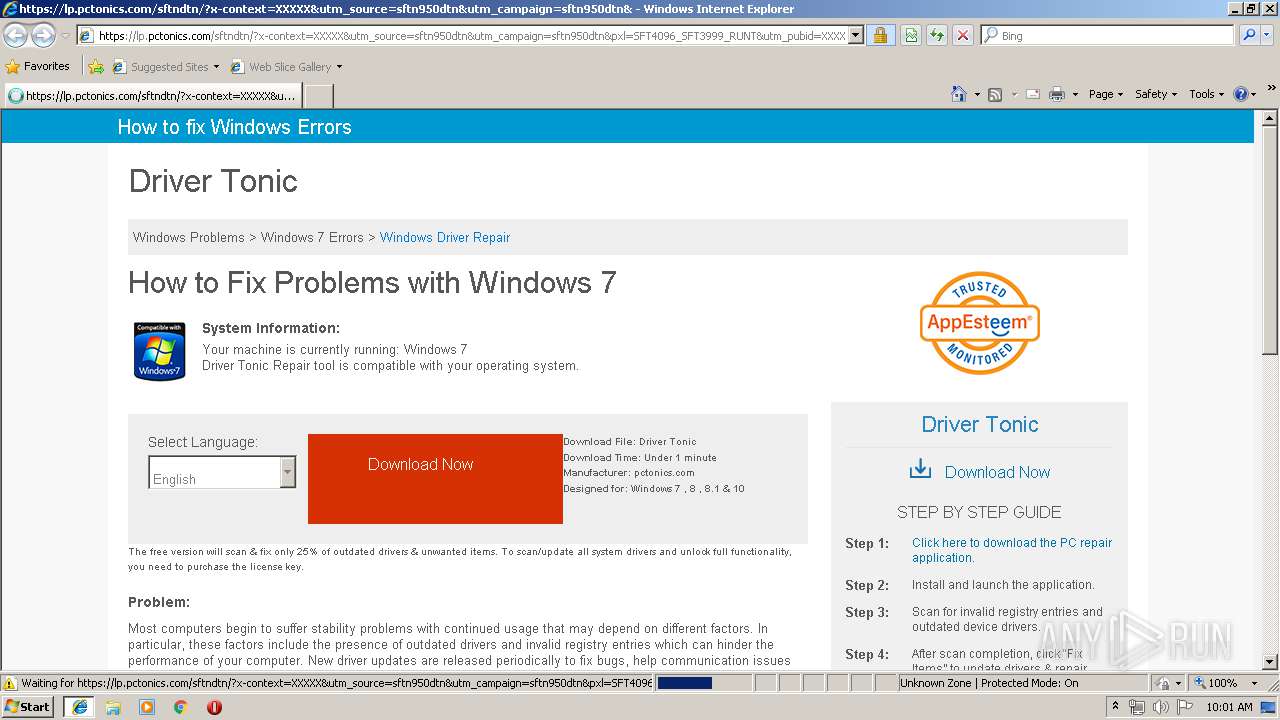Click the Action Center flag icon
The height and width of the screenshot is (720, 1280).
pos(1184,707)
